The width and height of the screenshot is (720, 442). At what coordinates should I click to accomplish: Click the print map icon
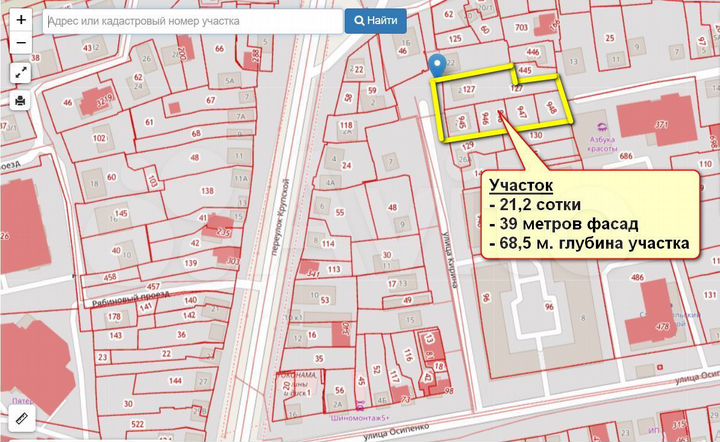pyautogui.click(x=22, y=100)
